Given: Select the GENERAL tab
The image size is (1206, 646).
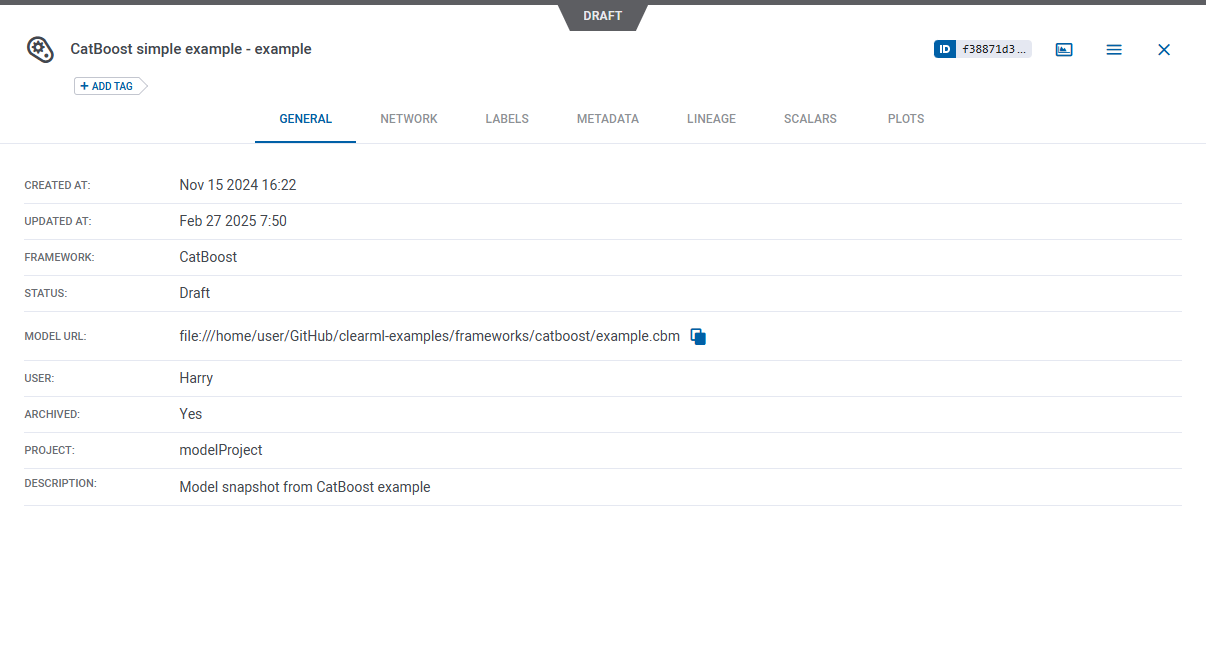Looking at the screenshot, I should tap(305, 119).
